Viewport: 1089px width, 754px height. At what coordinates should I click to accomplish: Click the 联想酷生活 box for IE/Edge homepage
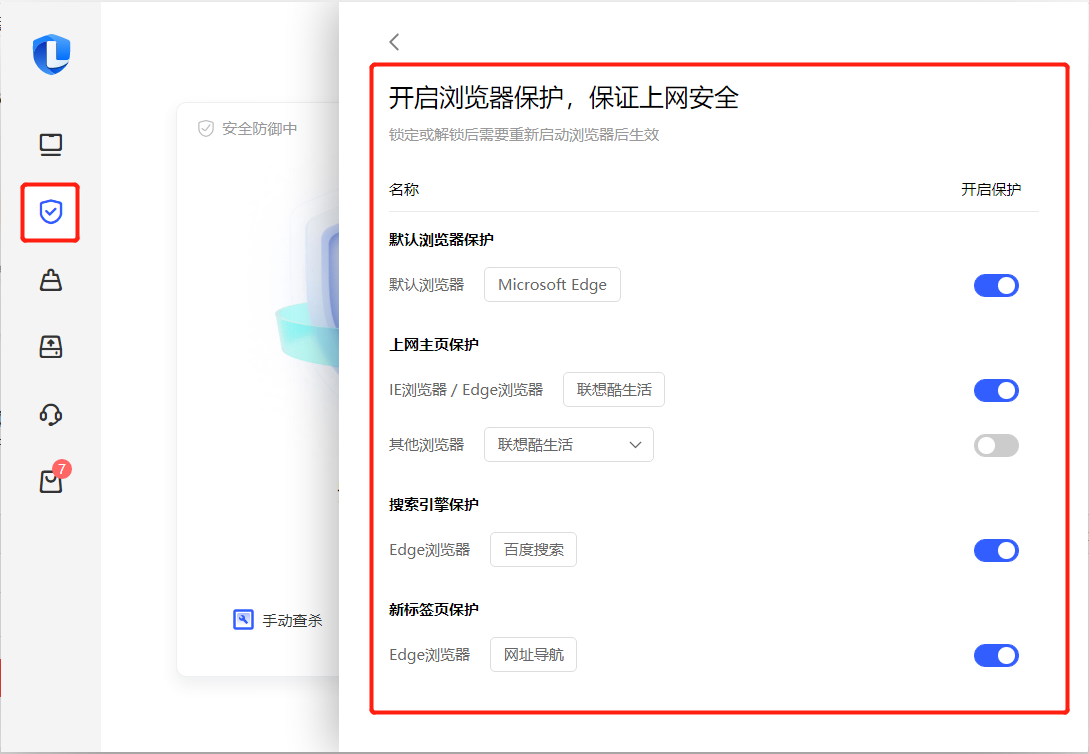614,389
